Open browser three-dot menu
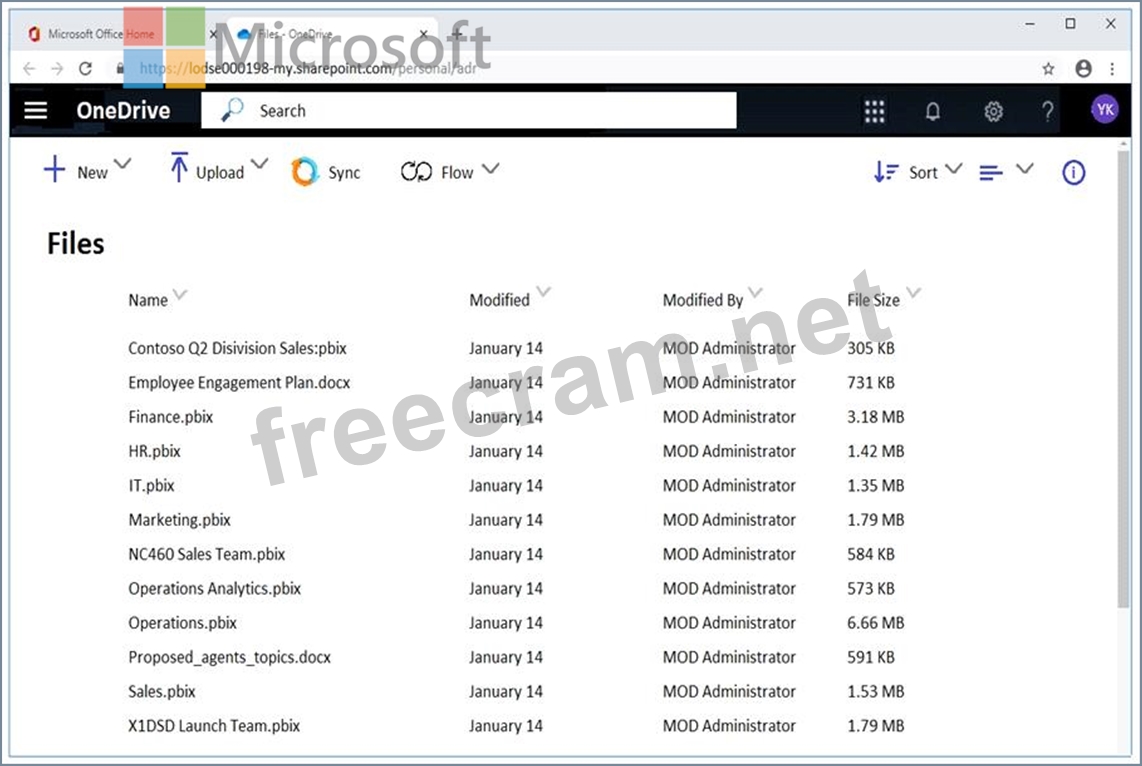The image size is (1142, 766). (1112, 68)
